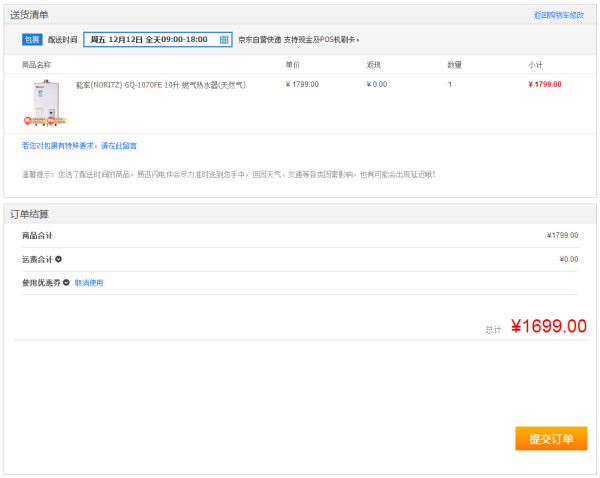Image resolution: width=600 pixels, height=478 pixels.
Task: Click 取消使用 coupon link
Action: pyautogui.click(x=89, y=283)
